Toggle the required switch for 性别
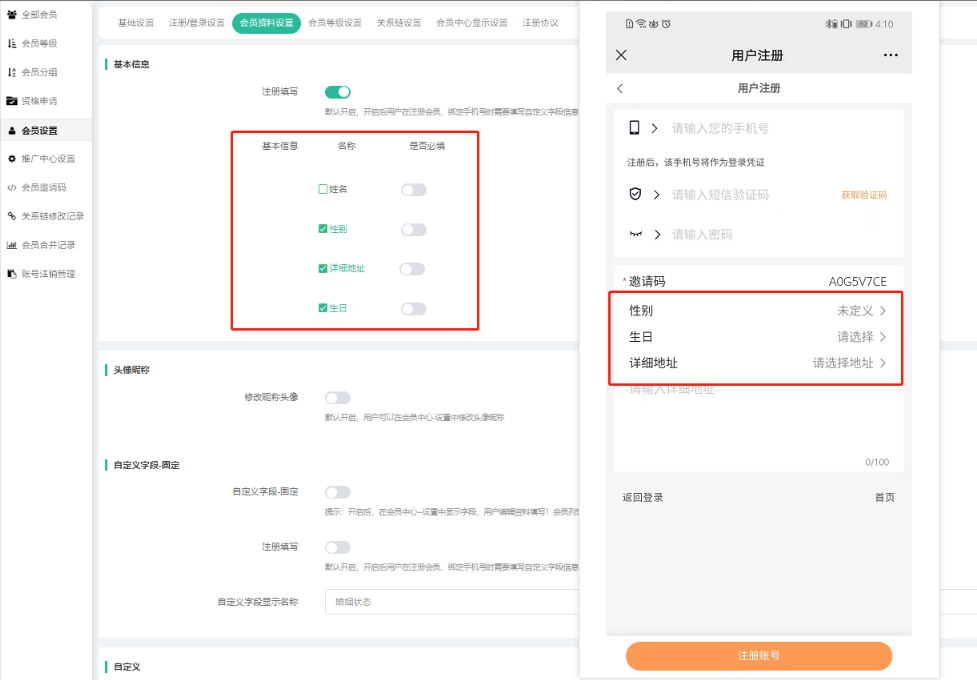 pos(413,229)
